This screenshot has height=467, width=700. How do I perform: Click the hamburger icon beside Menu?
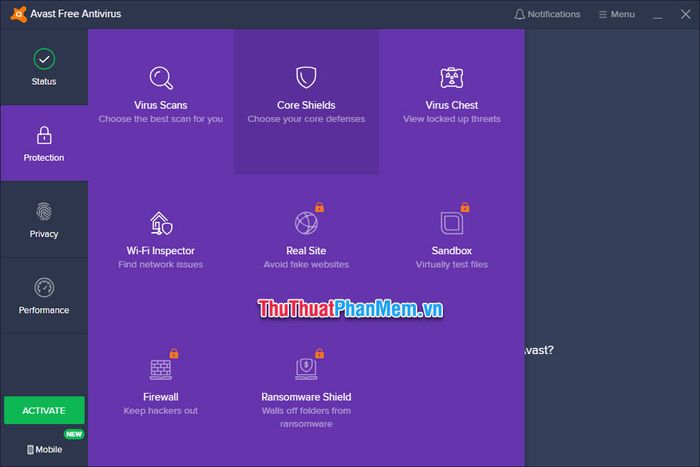pyautogui.click(x=603, y=15)
